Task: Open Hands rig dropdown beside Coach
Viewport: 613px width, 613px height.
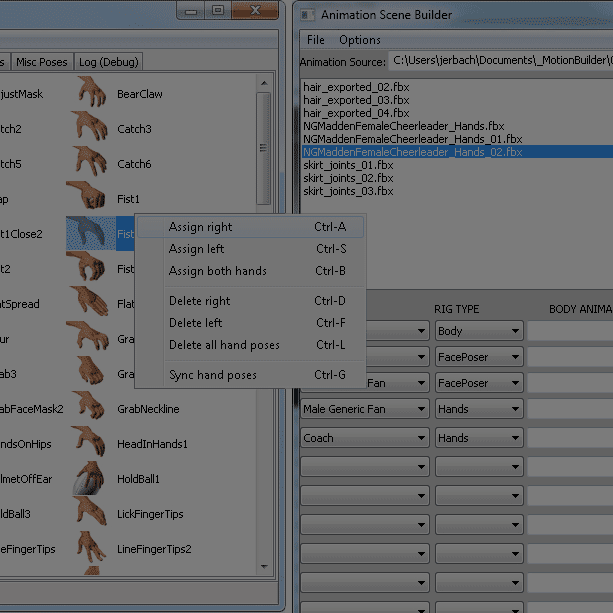Action: click(479, 437)
